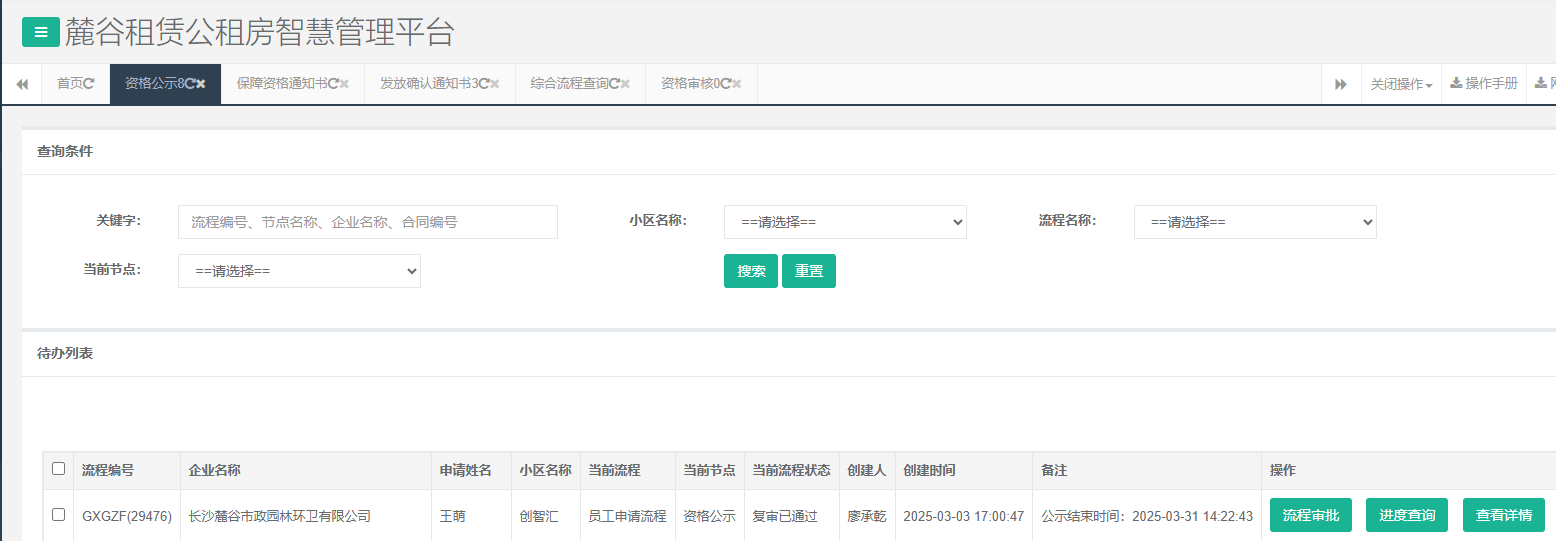Screen dimensions: 1556x541
Task: Open the 小区名称 dropdown
Action: tap(845, 222)
